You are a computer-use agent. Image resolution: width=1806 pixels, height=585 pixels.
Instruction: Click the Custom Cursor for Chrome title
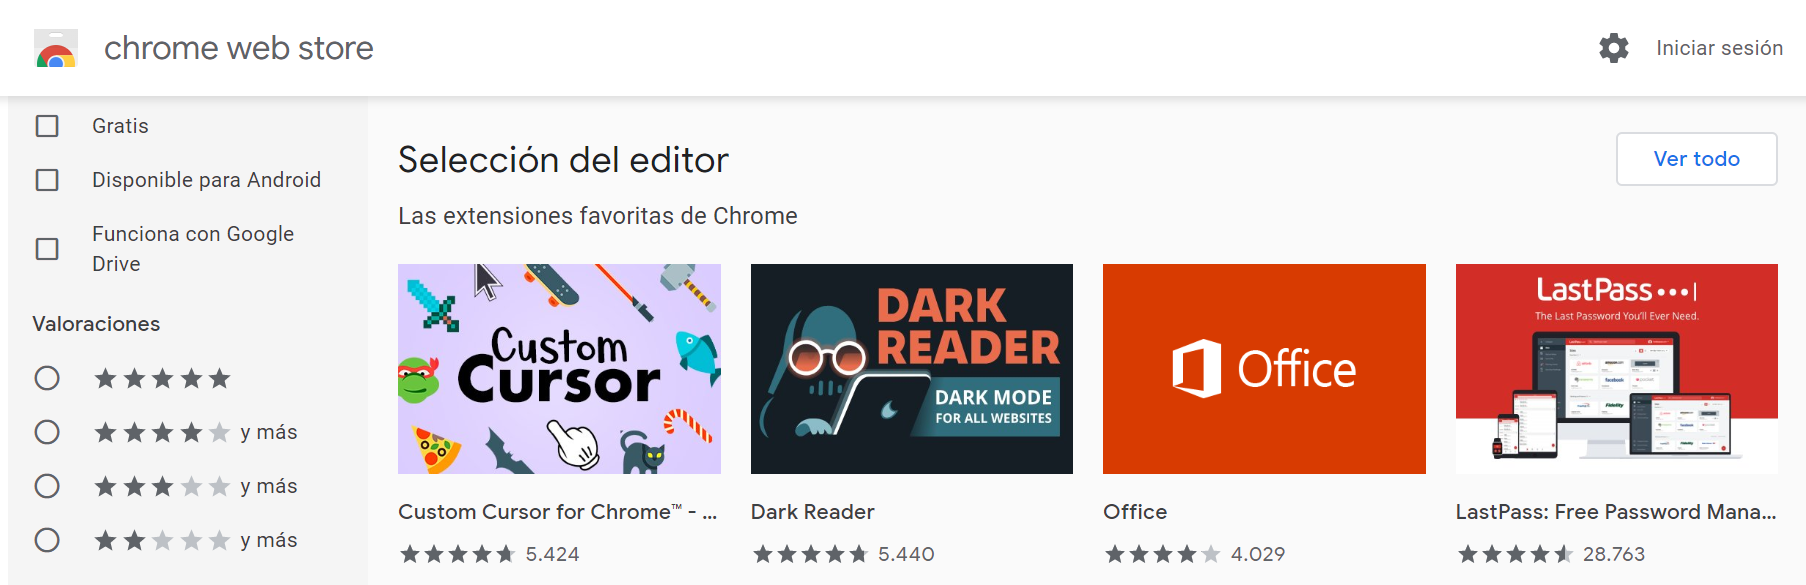557,512
